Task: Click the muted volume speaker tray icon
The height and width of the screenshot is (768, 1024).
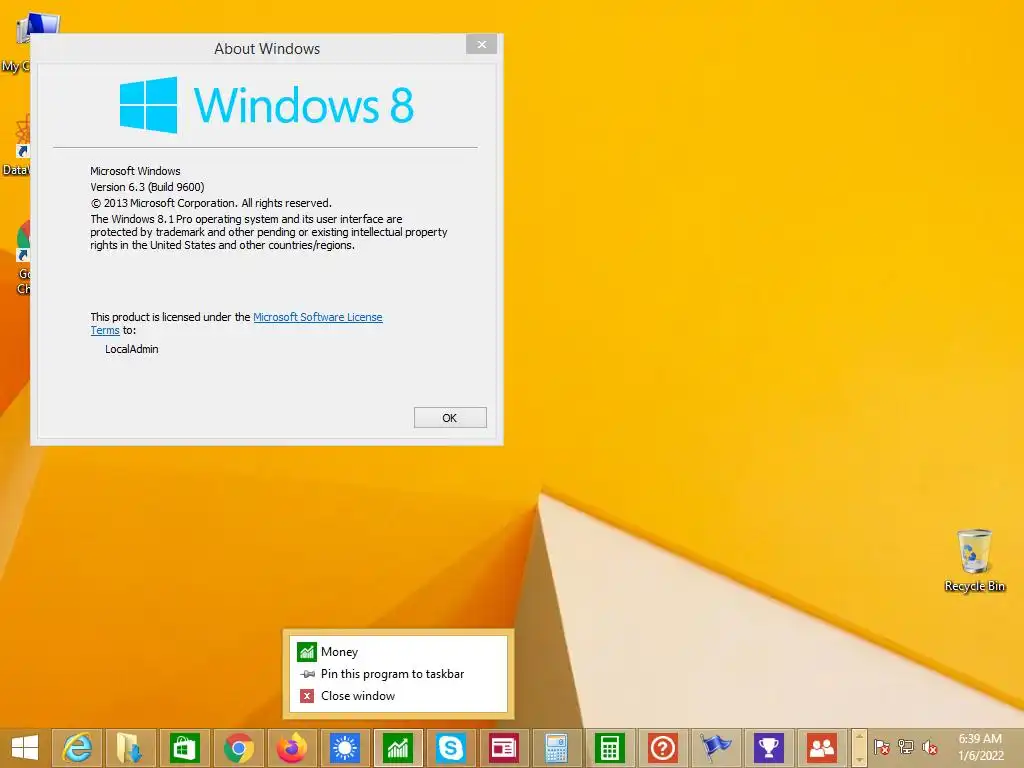Action: (x=930, y=746)
